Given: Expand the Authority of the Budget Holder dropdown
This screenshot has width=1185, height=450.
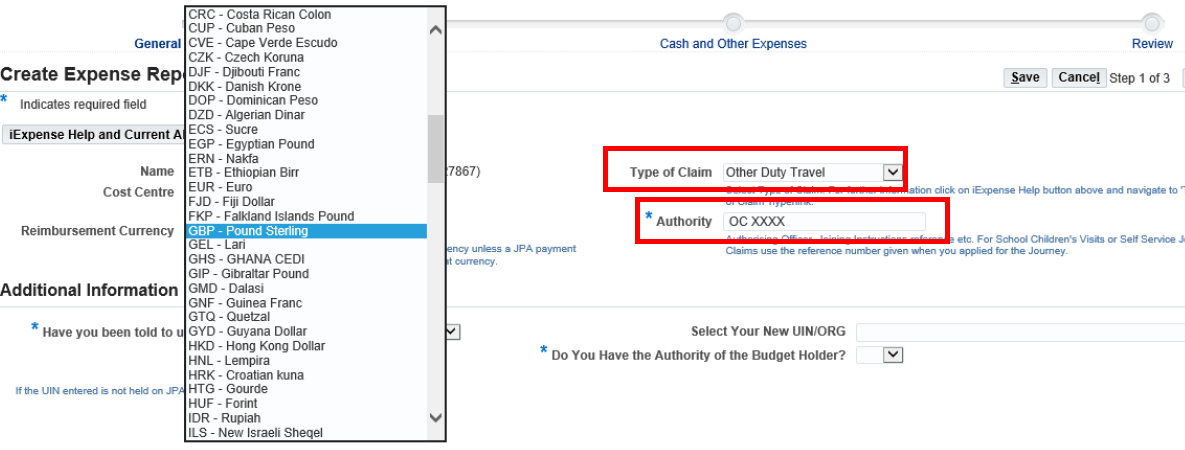Looking at the screenshot, I should tap(893, 354).
